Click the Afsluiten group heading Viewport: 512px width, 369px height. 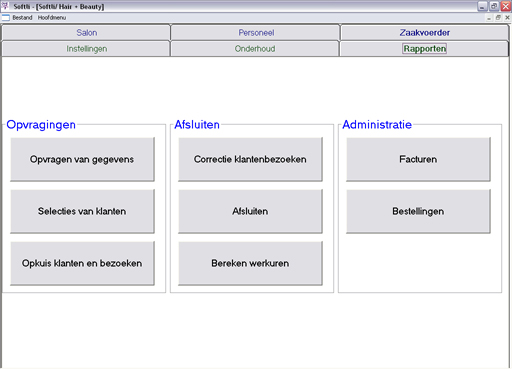[197, 125]
